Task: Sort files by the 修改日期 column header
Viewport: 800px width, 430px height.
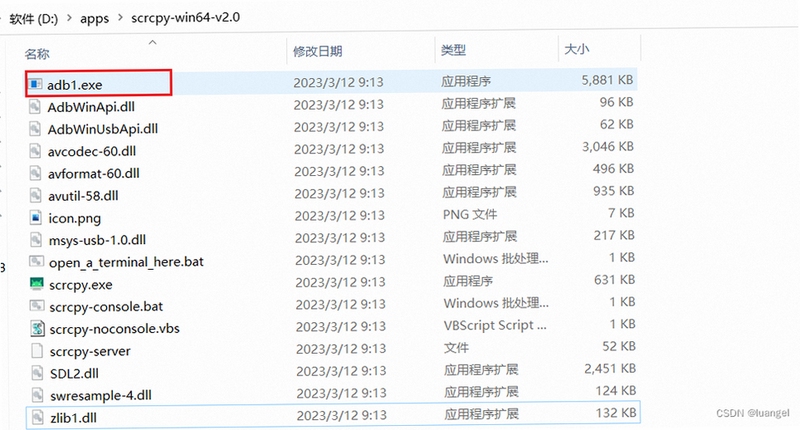Action: tap(317, 51)
